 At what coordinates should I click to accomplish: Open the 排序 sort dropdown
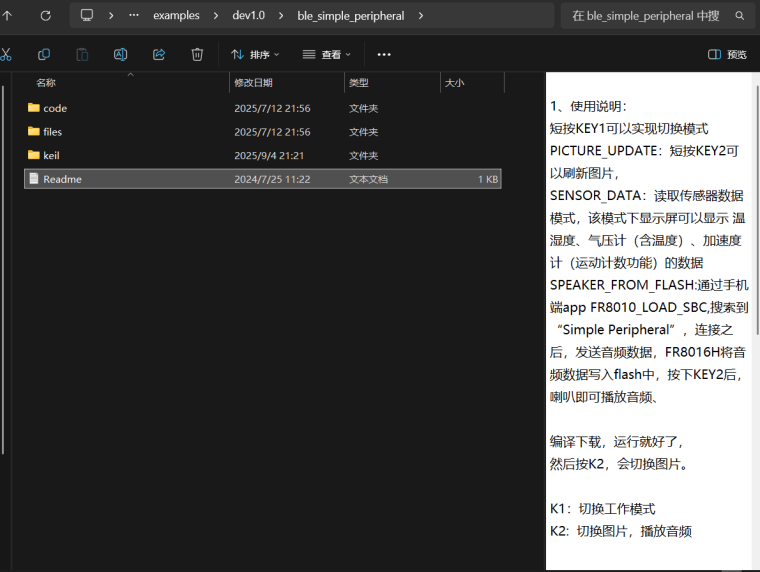tap(255, 54)
